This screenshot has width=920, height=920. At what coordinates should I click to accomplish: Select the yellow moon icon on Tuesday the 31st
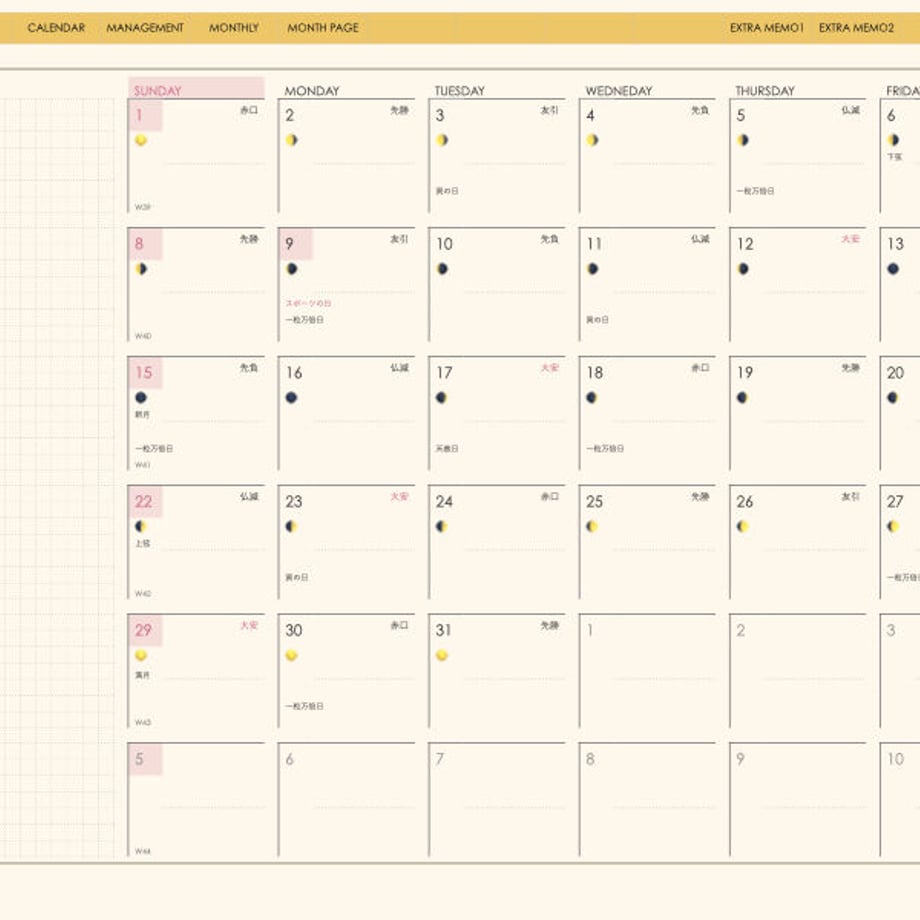tap(442, 655)
